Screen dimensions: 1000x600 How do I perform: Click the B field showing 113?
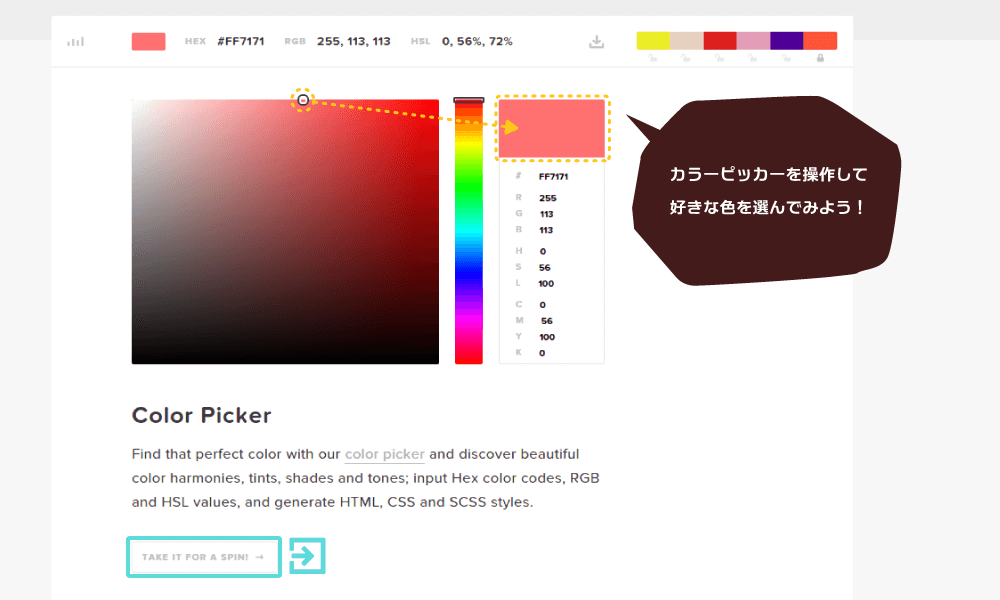pyautogui.click(x=546, y=230)
